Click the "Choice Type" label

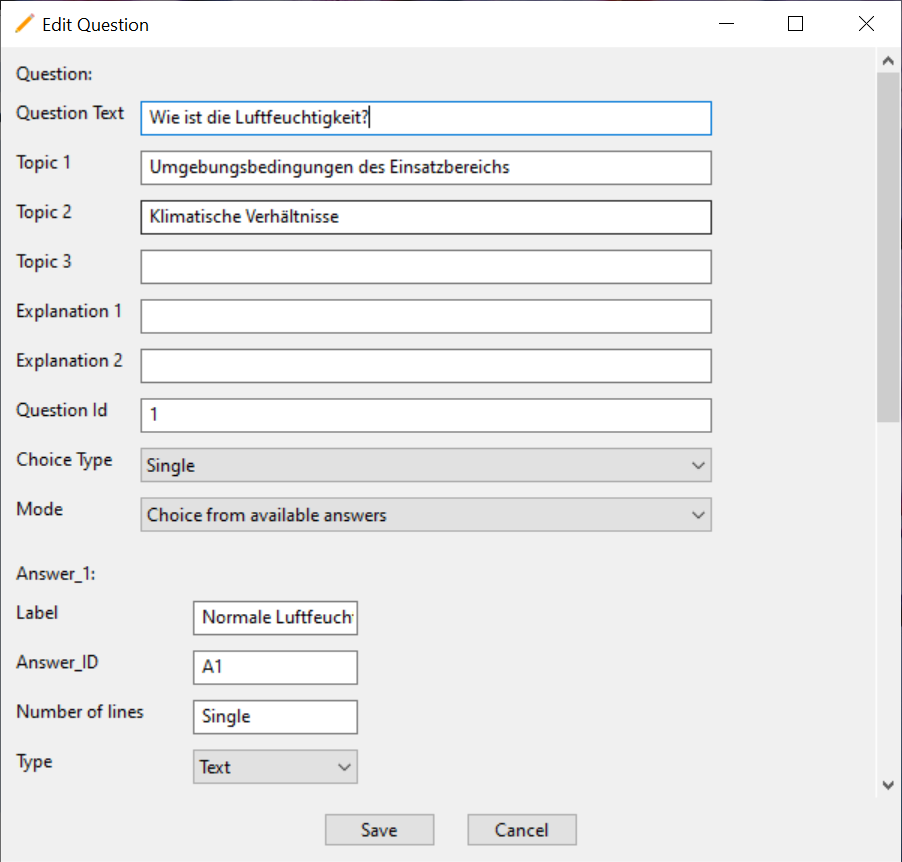(64, 460)
